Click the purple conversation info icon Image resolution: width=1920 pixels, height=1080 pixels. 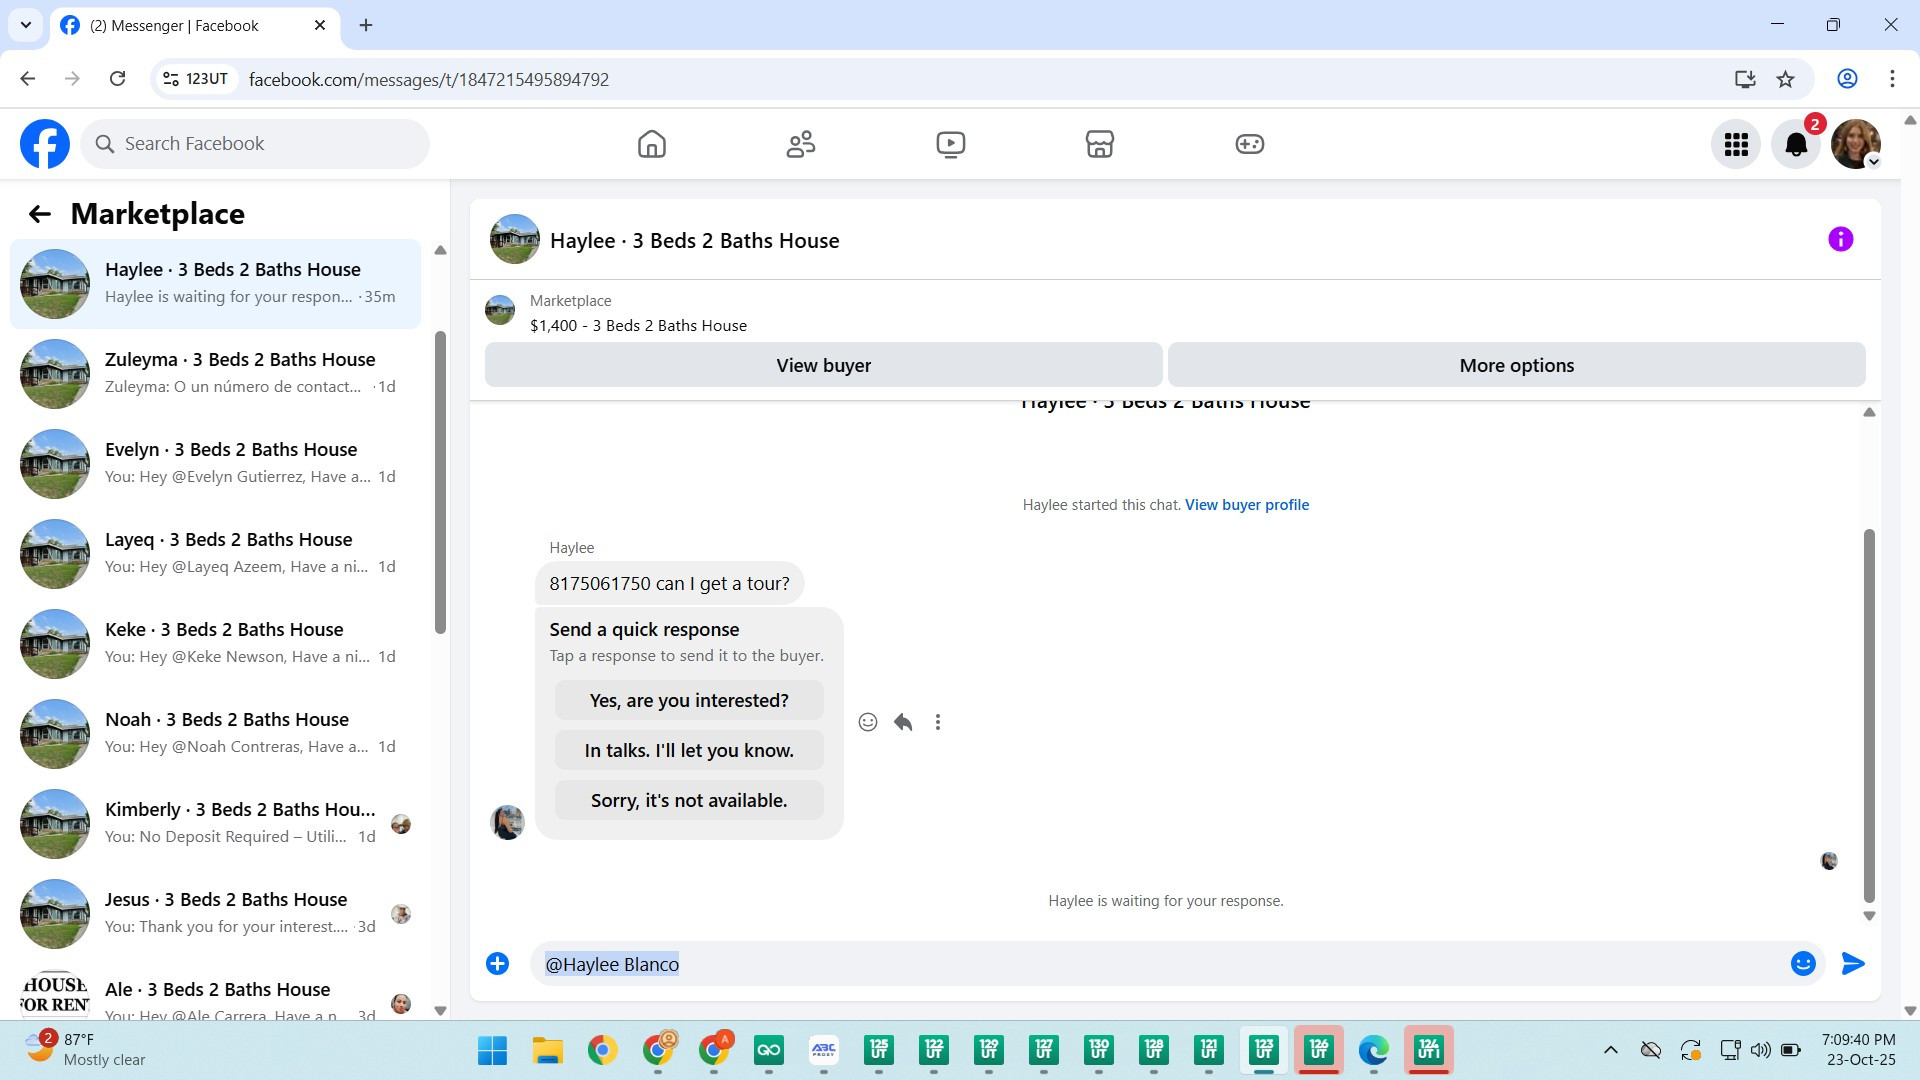[1840, 239]
